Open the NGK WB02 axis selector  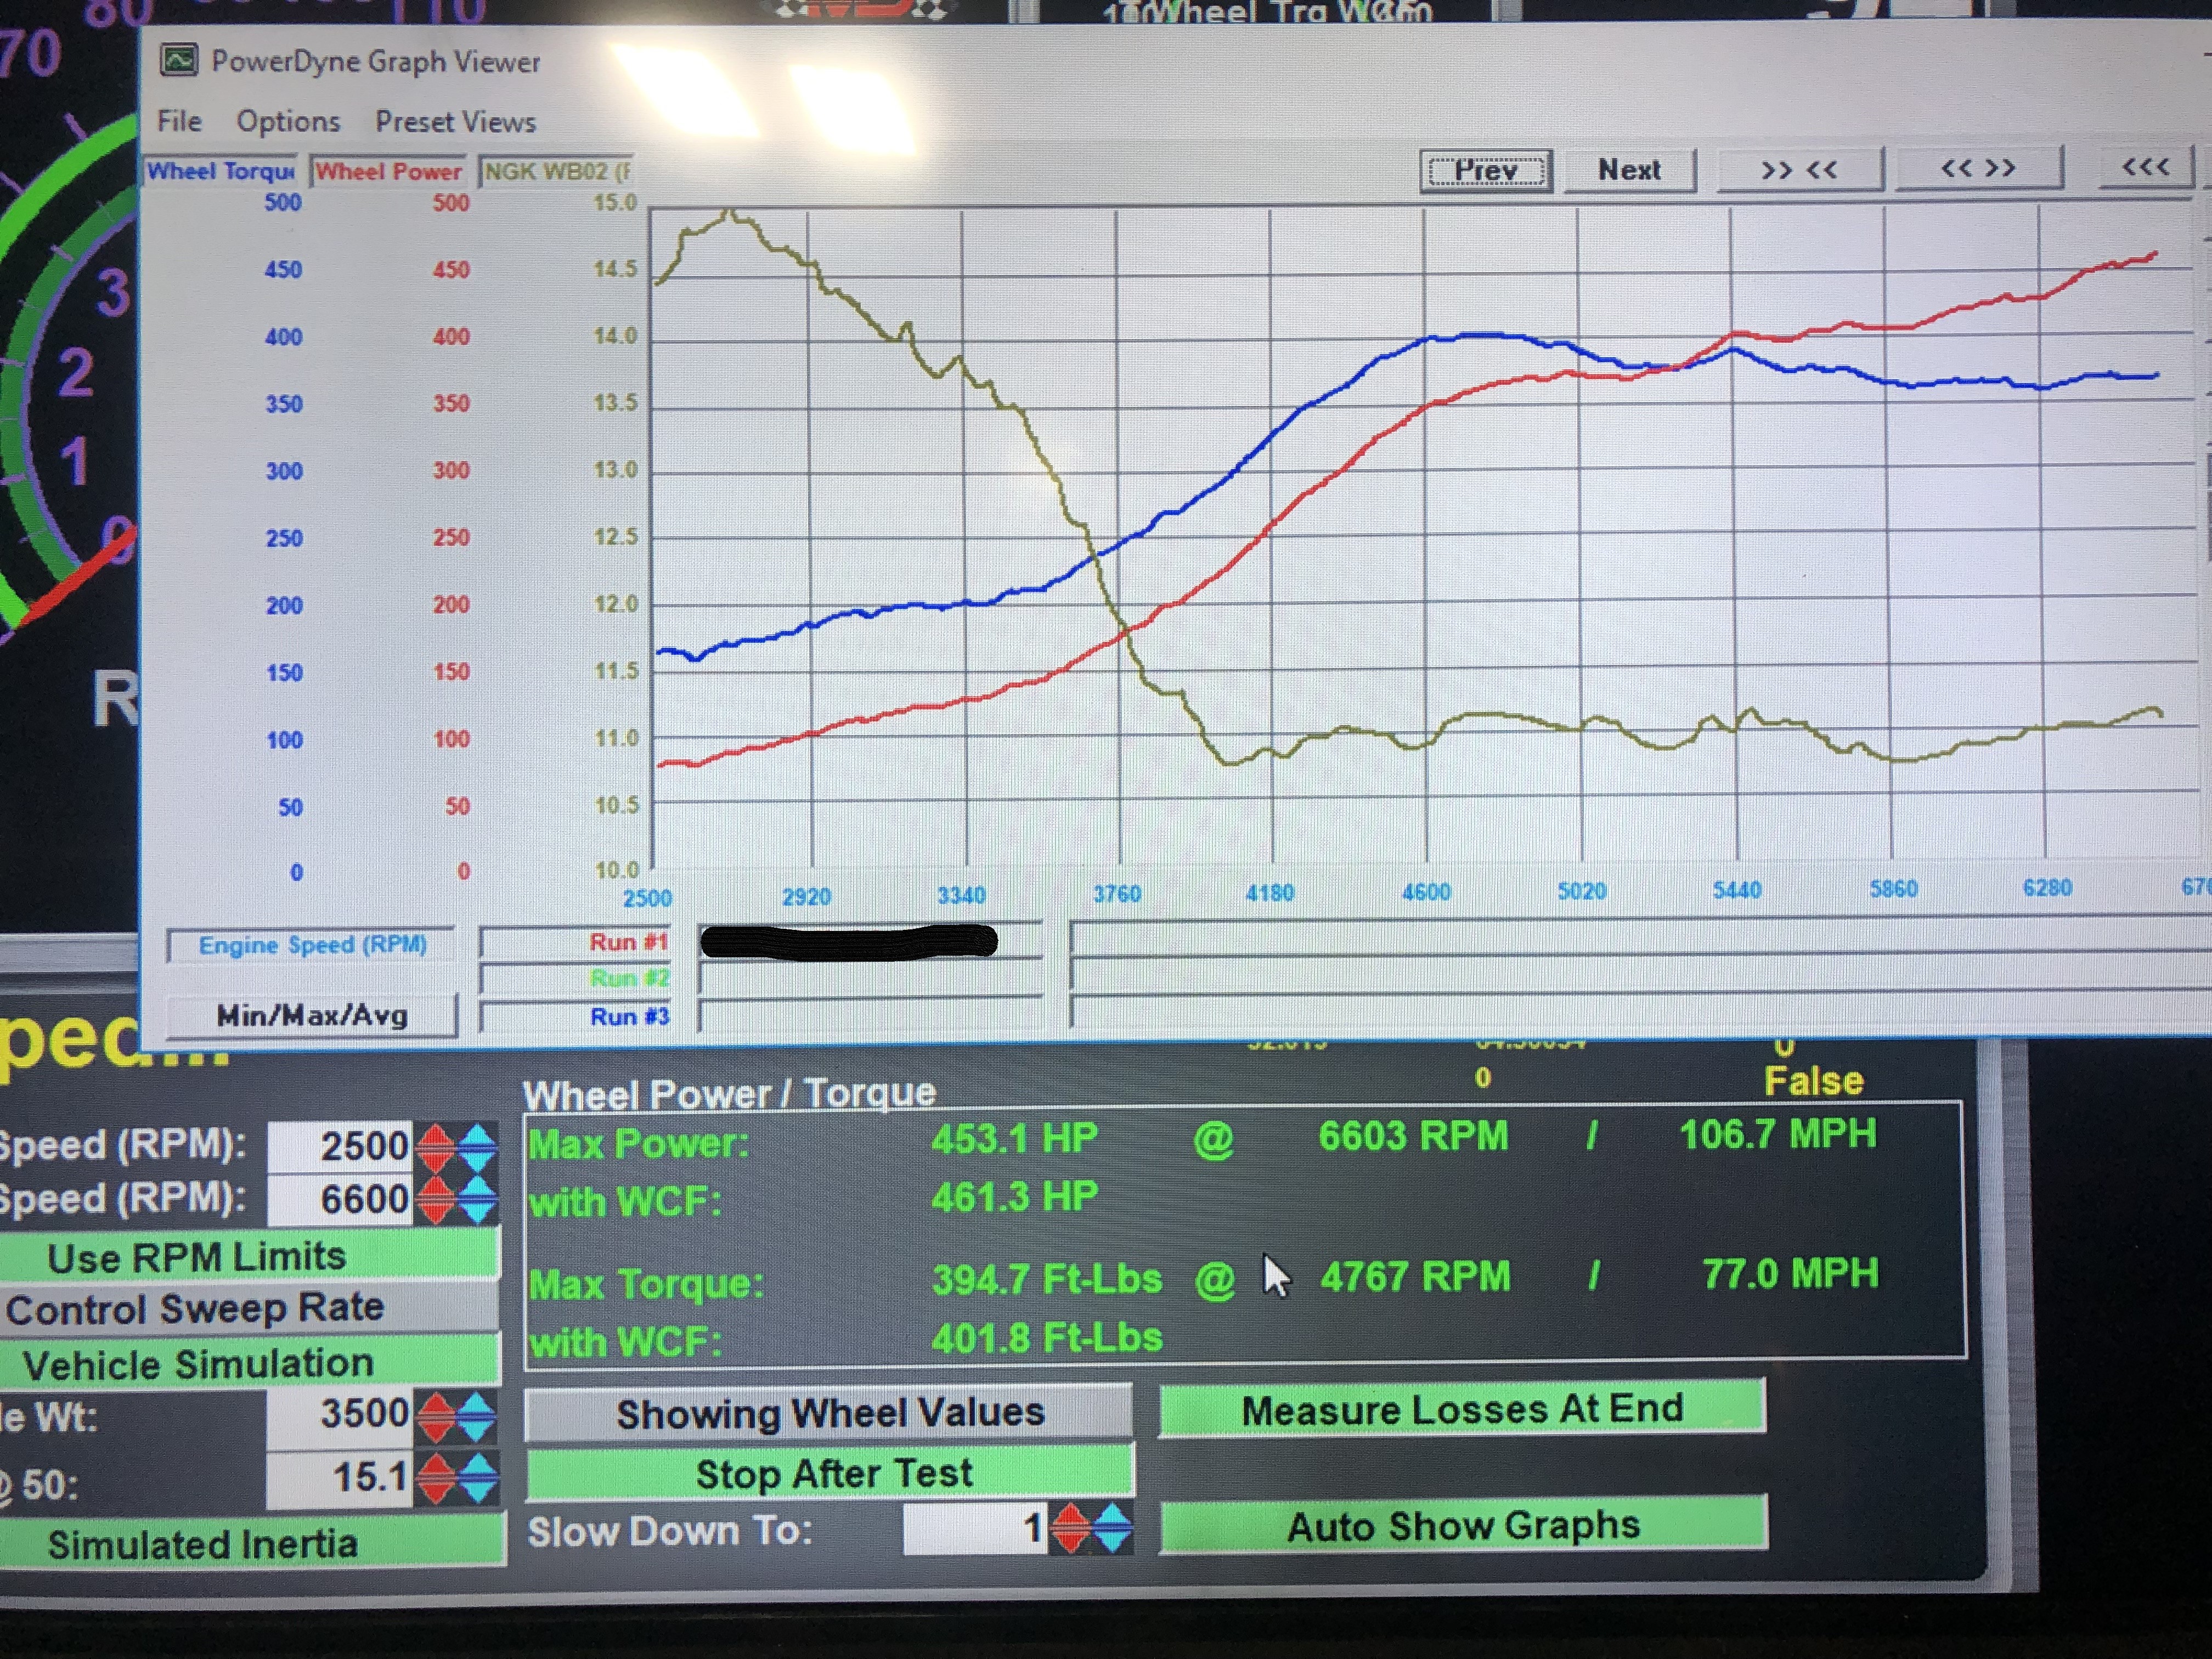tap(556, 172)
